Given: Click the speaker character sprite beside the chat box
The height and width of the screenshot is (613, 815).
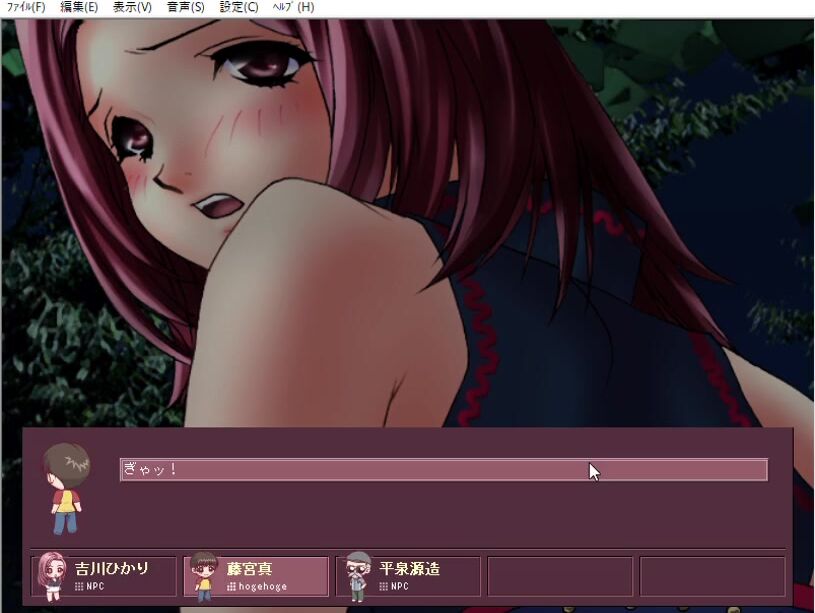Looking at the screenshot, I should pos(66,487).
